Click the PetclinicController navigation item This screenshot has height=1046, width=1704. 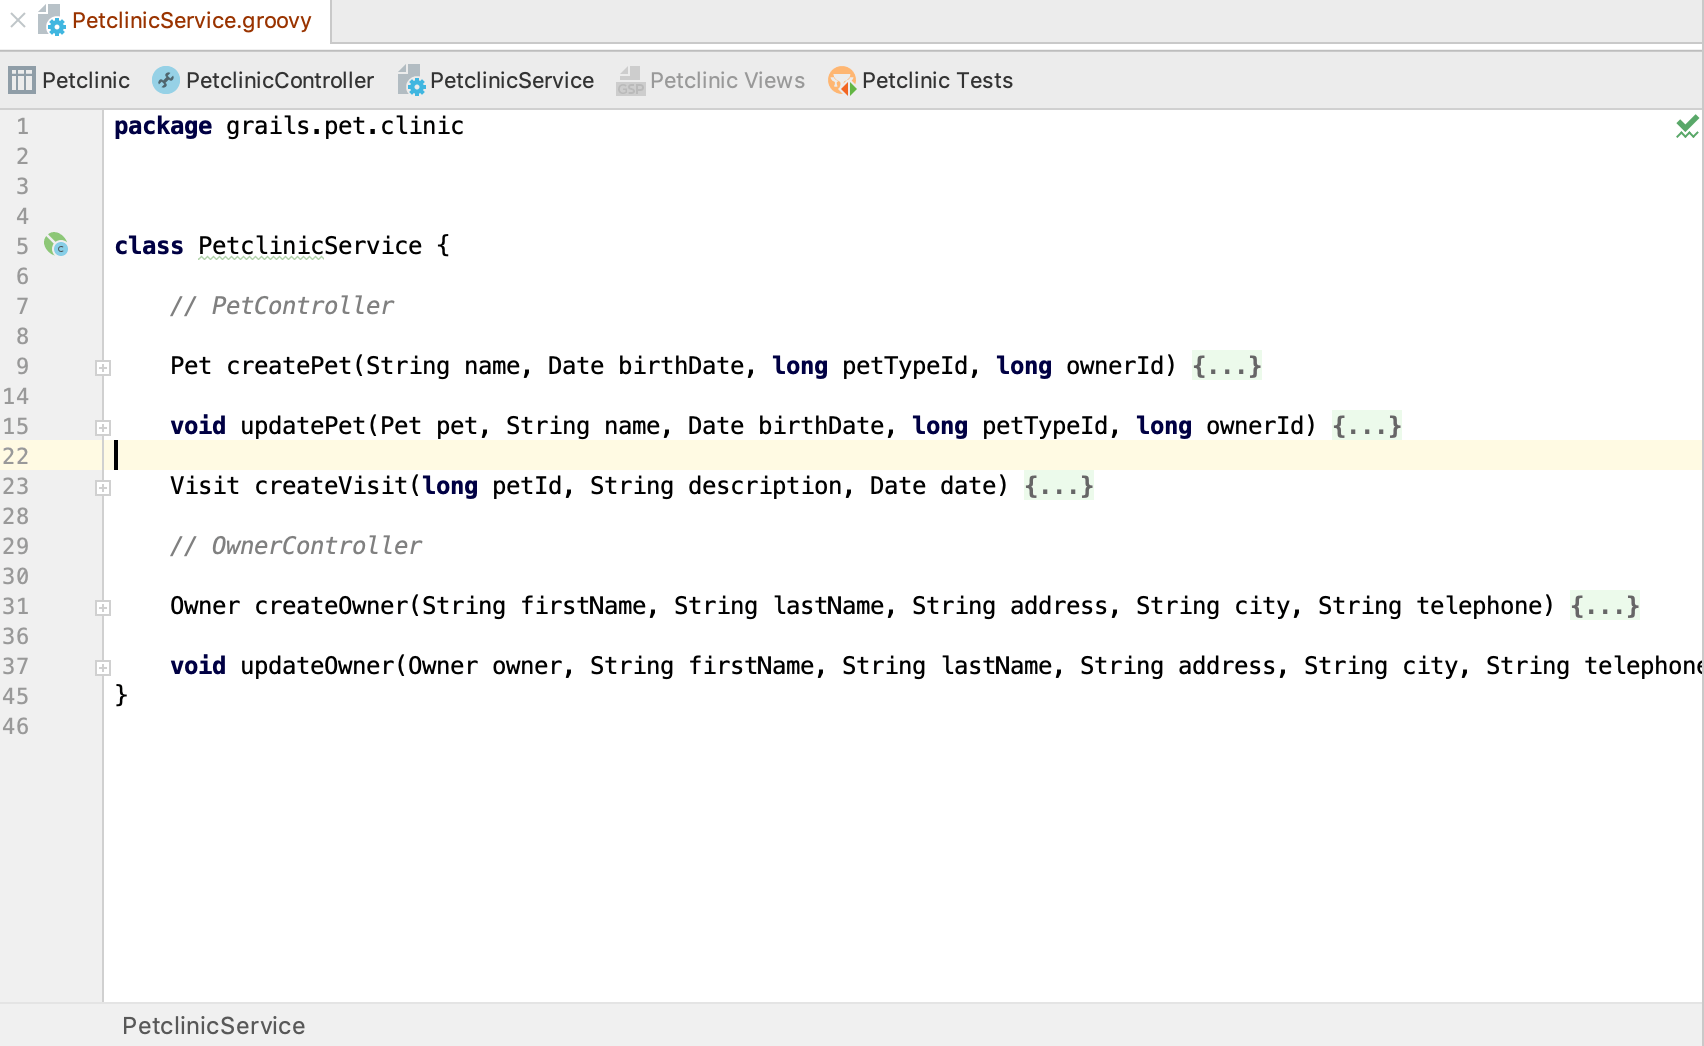click(279, 80)
